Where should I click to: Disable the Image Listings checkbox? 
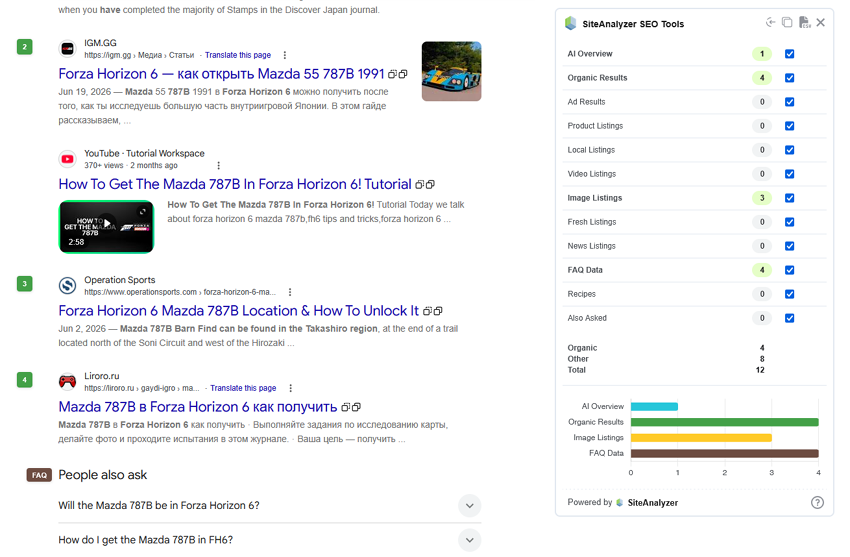(789, 198)
